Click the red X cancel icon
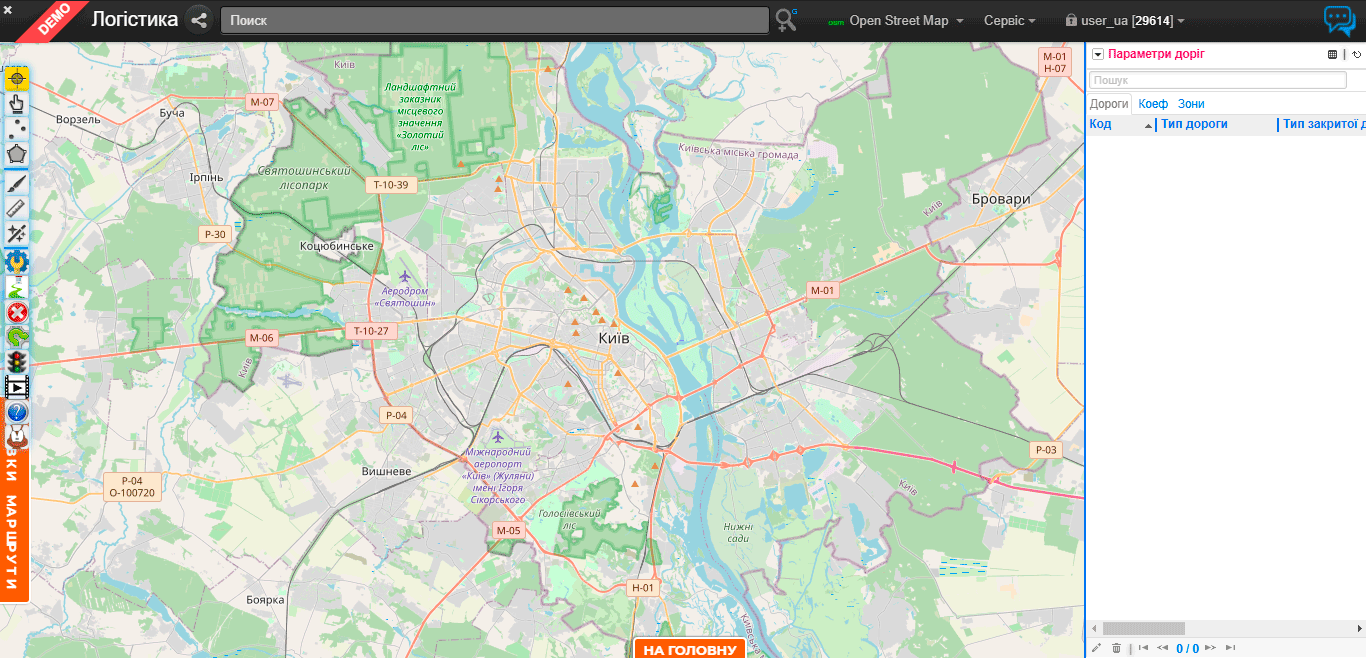Viewport: 1366px width, 658px height. [x=17, y=313]
